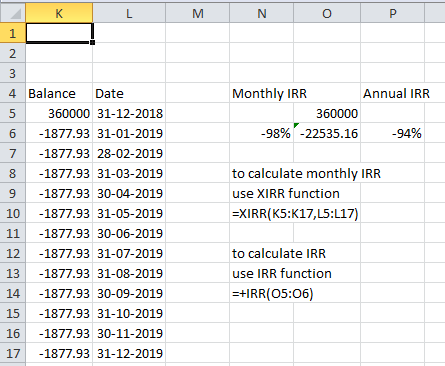The height and width of the screenshot is (366, 445).
Task: Select the date 30-09-2019 cell
Action: [129, 293]
